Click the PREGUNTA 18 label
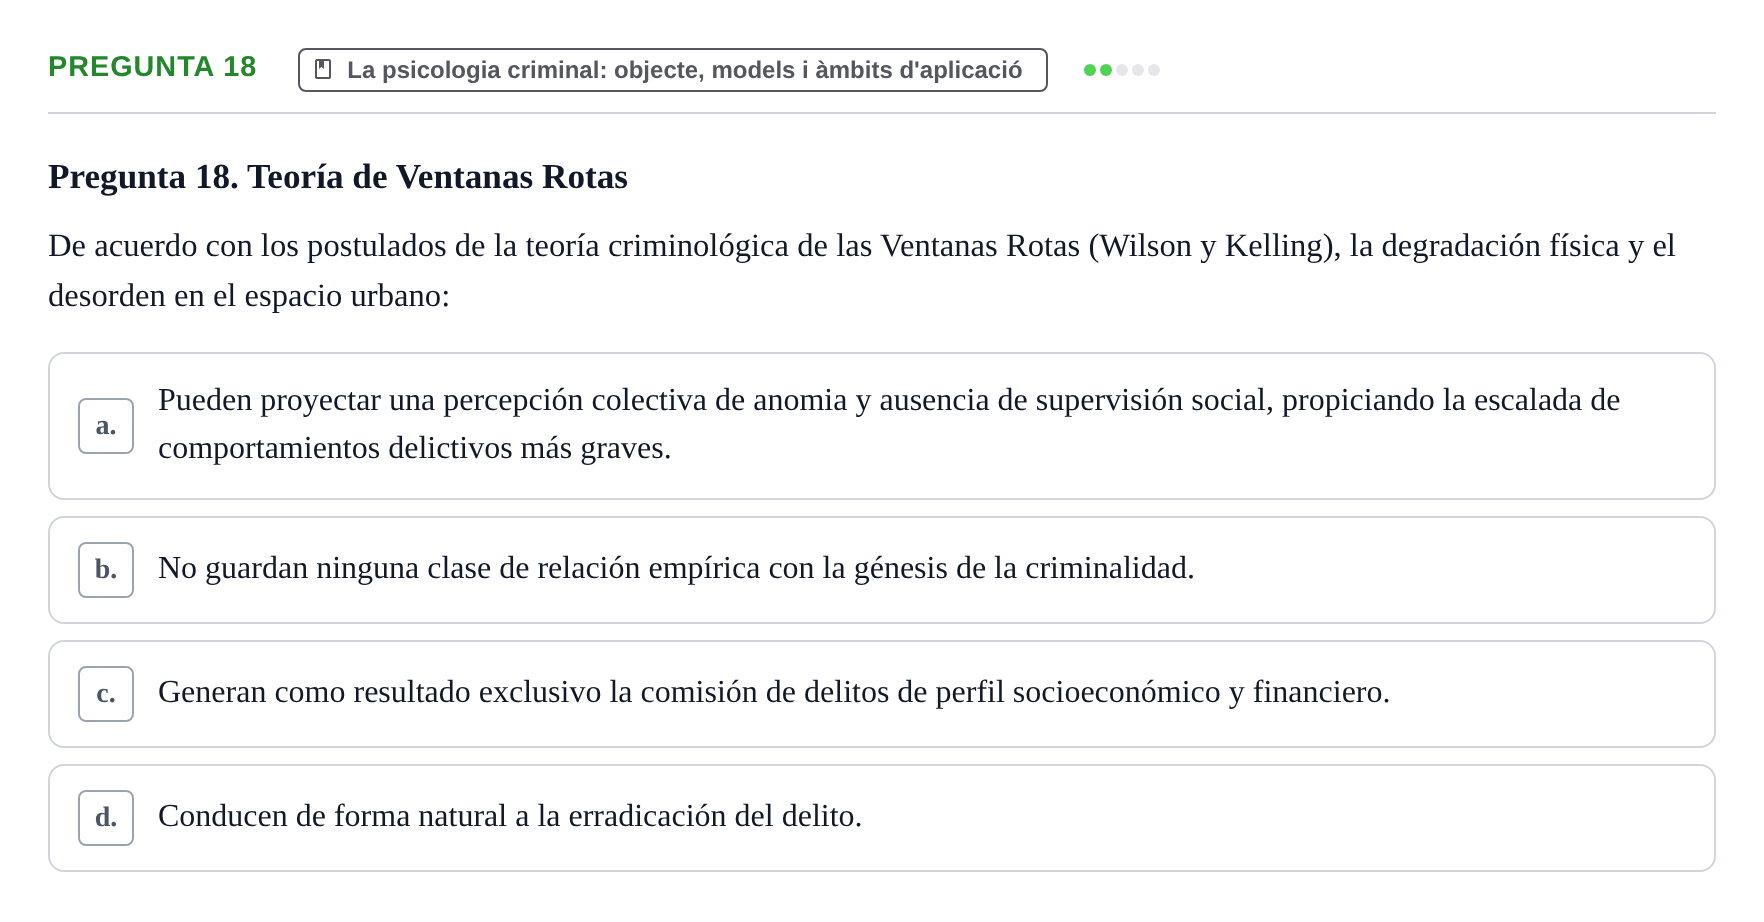1764x922 pixels. 153,67
